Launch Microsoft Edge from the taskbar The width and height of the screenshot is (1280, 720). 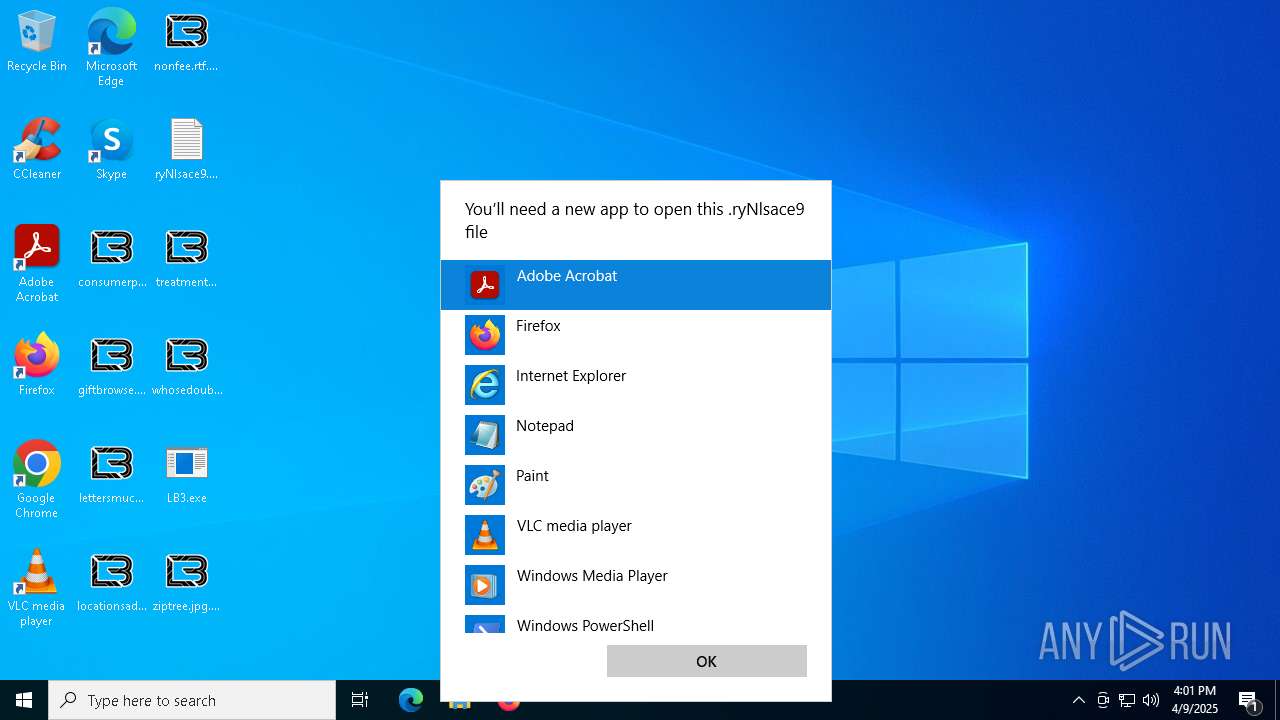click(x=411, y=700)
